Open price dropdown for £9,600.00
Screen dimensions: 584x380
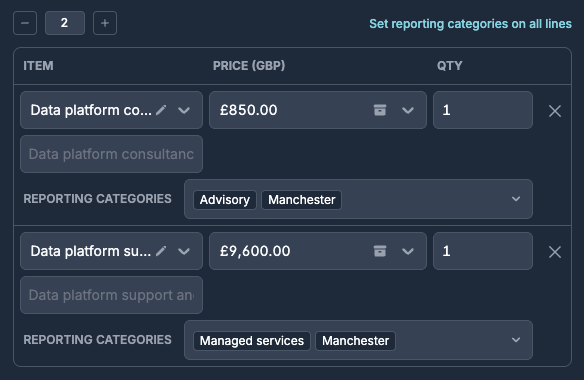(408, 251)
